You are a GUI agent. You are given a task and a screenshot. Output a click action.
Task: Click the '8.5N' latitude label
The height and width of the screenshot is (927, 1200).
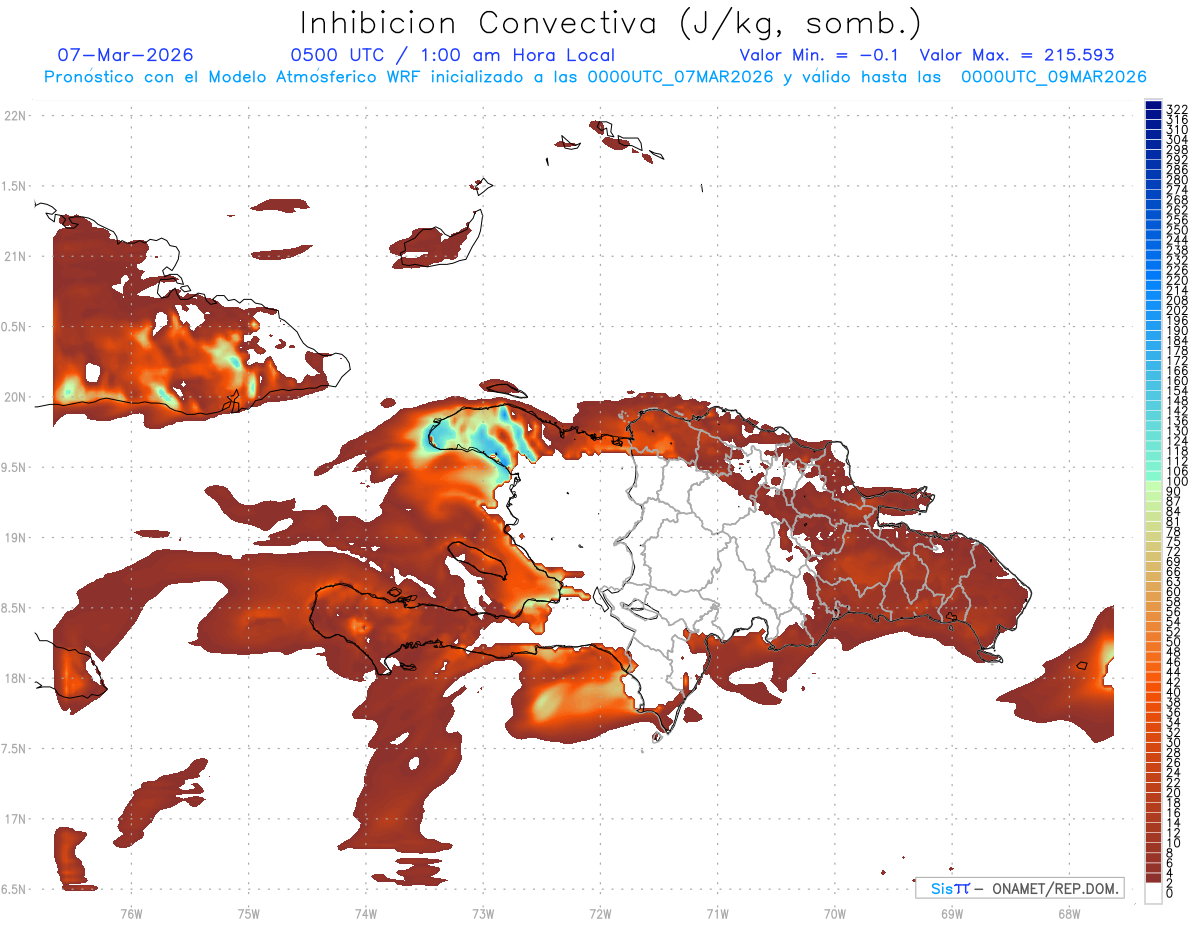tap(15, 609)
